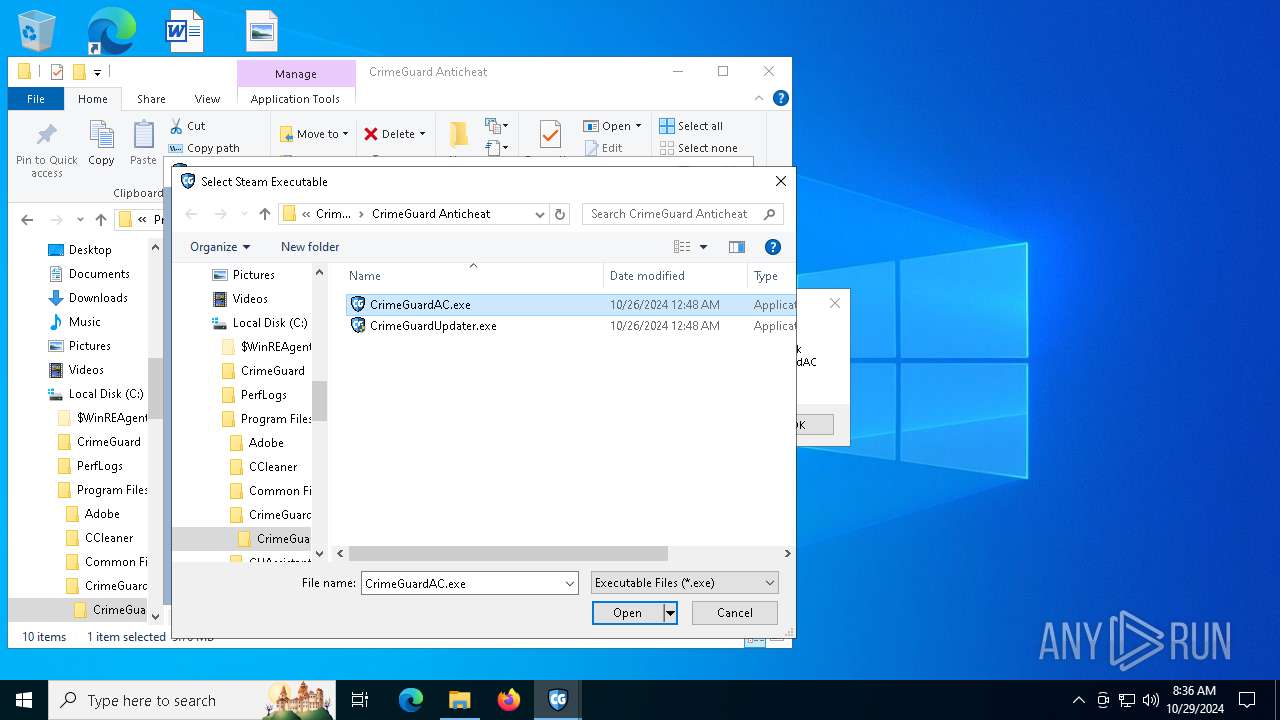Select Music in Explorer navigation pane
This screenshot has height=720, width=1280.
point(75,322)
